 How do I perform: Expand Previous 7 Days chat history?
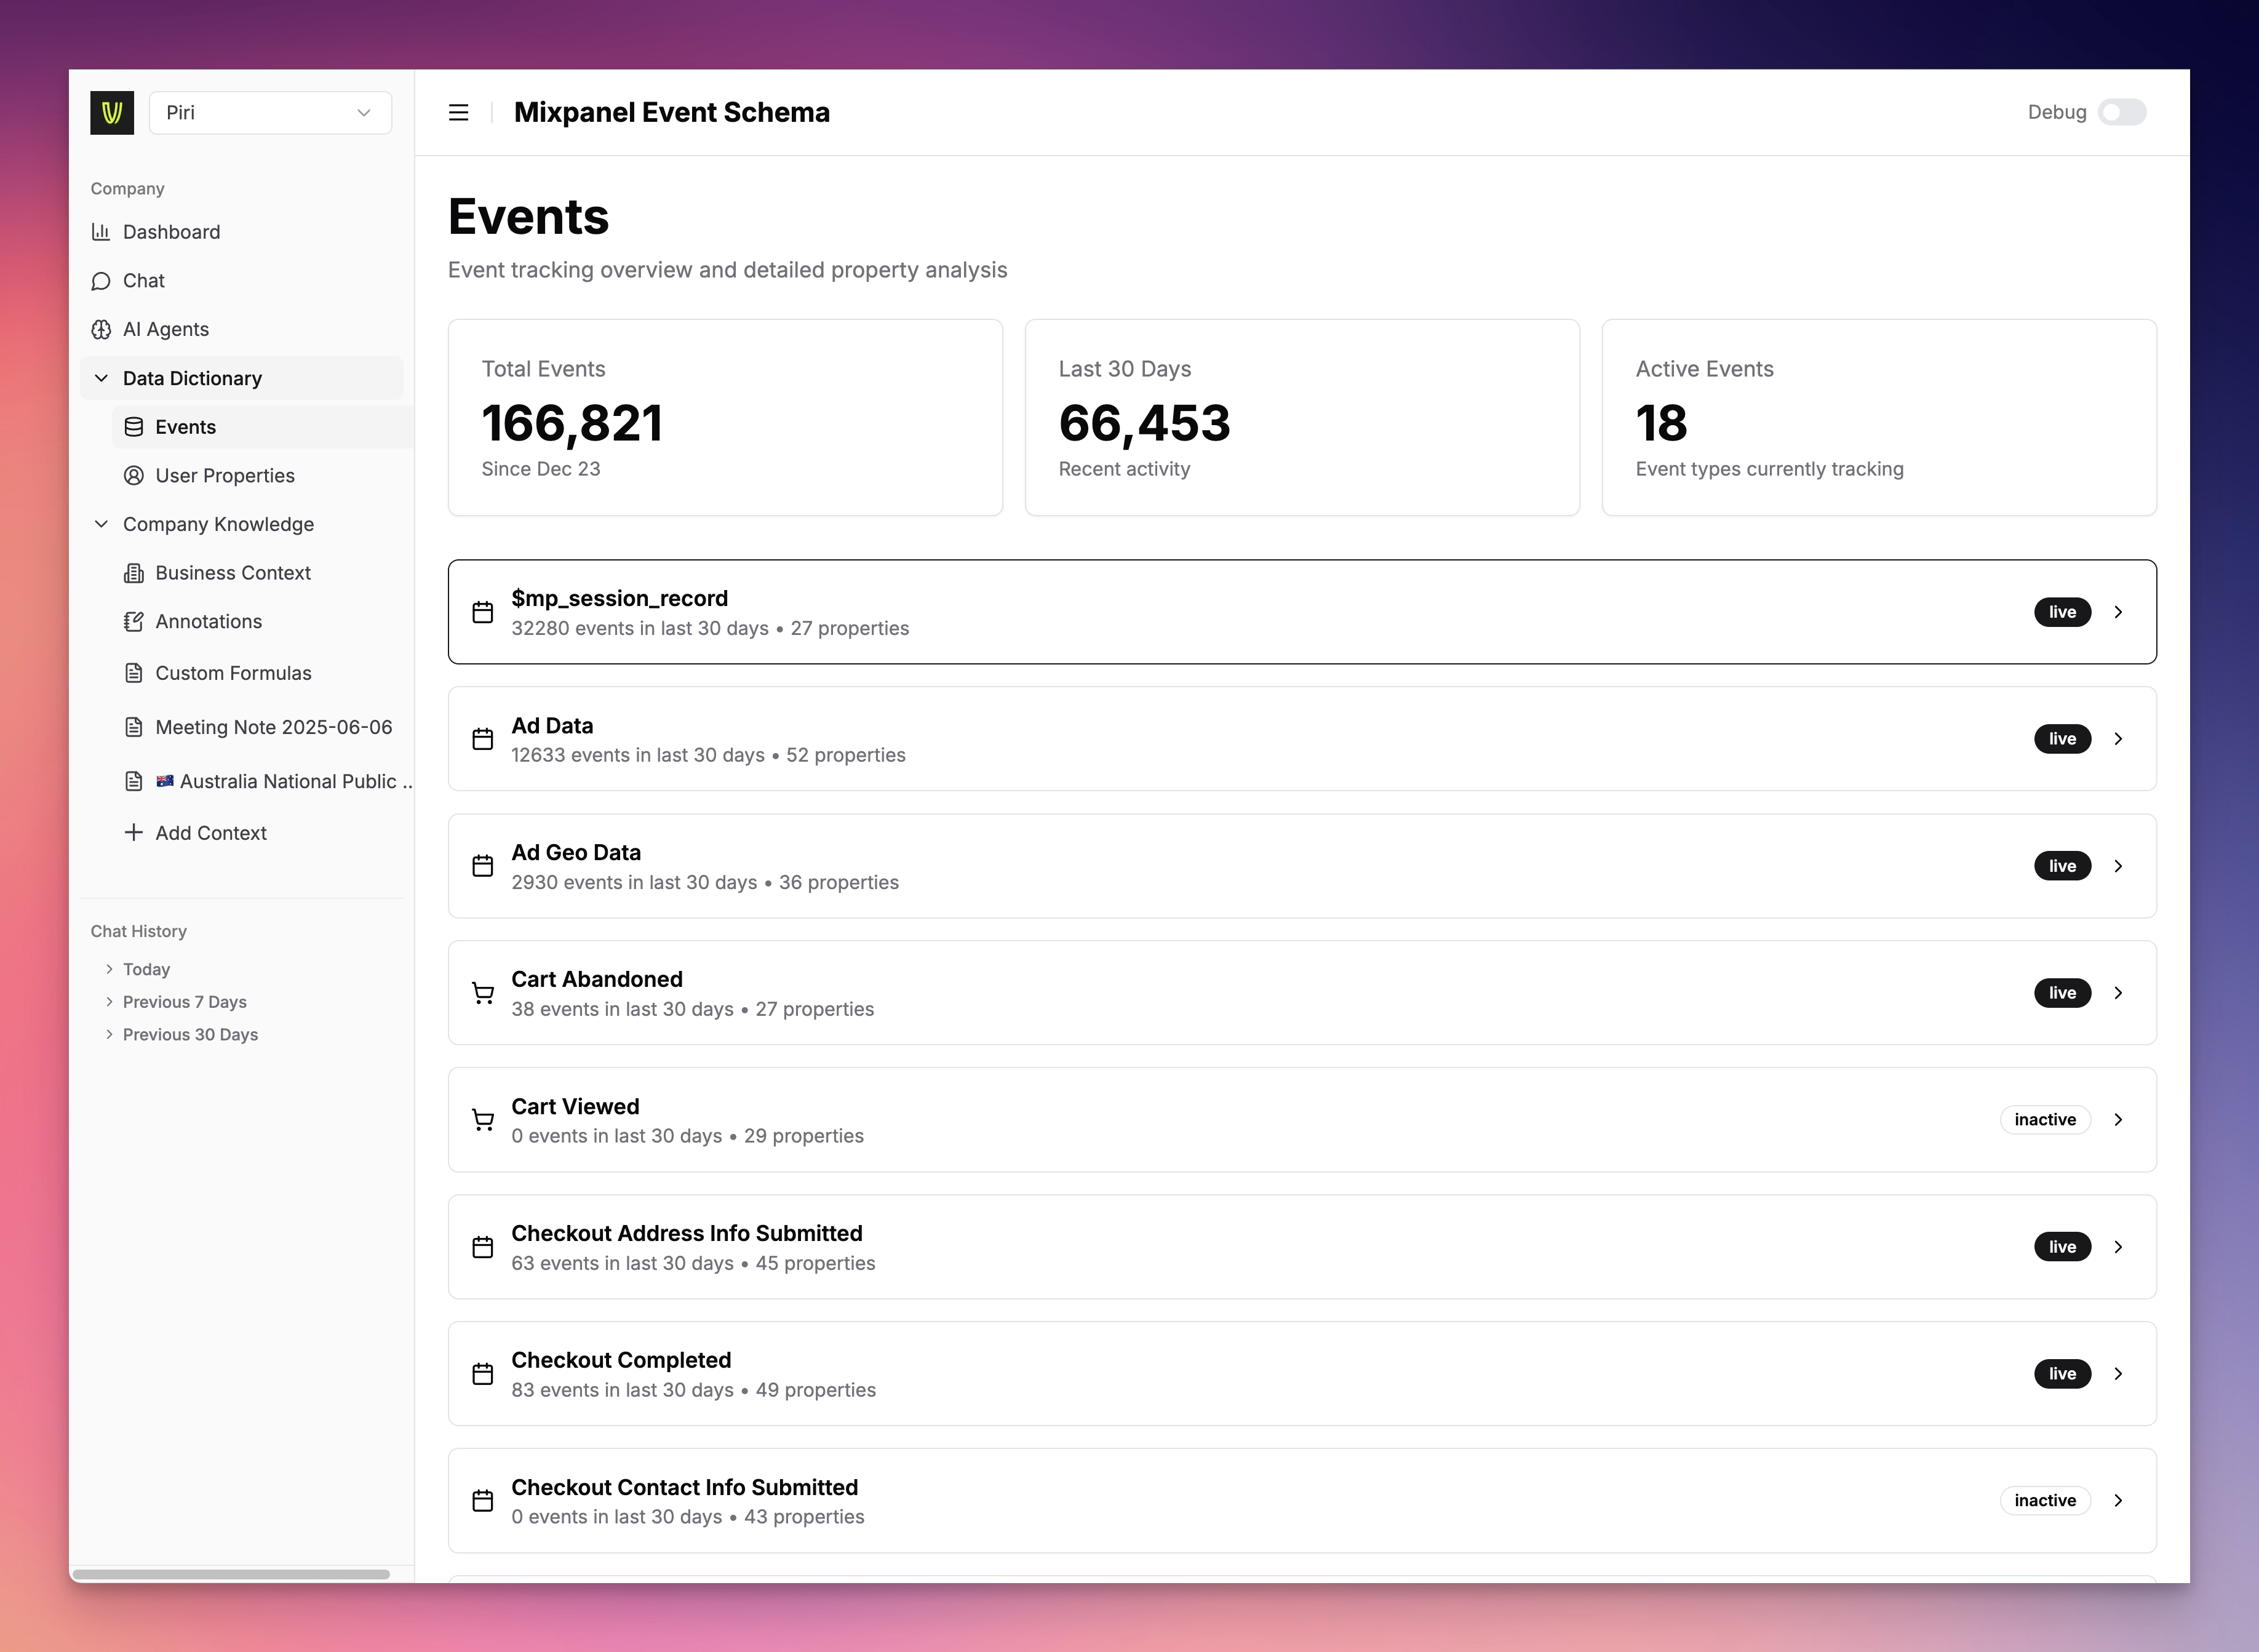[x=184, y=1002]
